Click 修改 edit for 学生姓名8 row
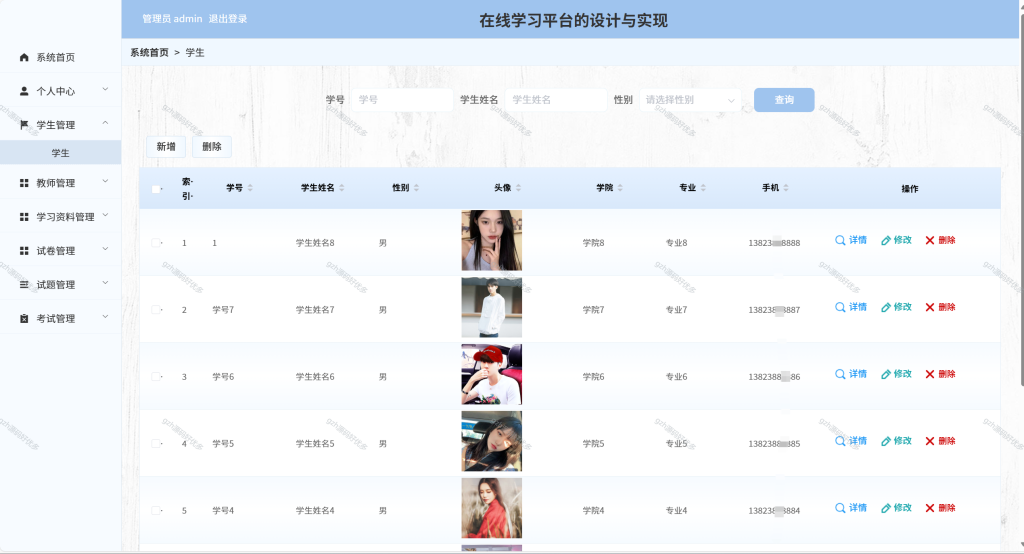 click(896, 240)
